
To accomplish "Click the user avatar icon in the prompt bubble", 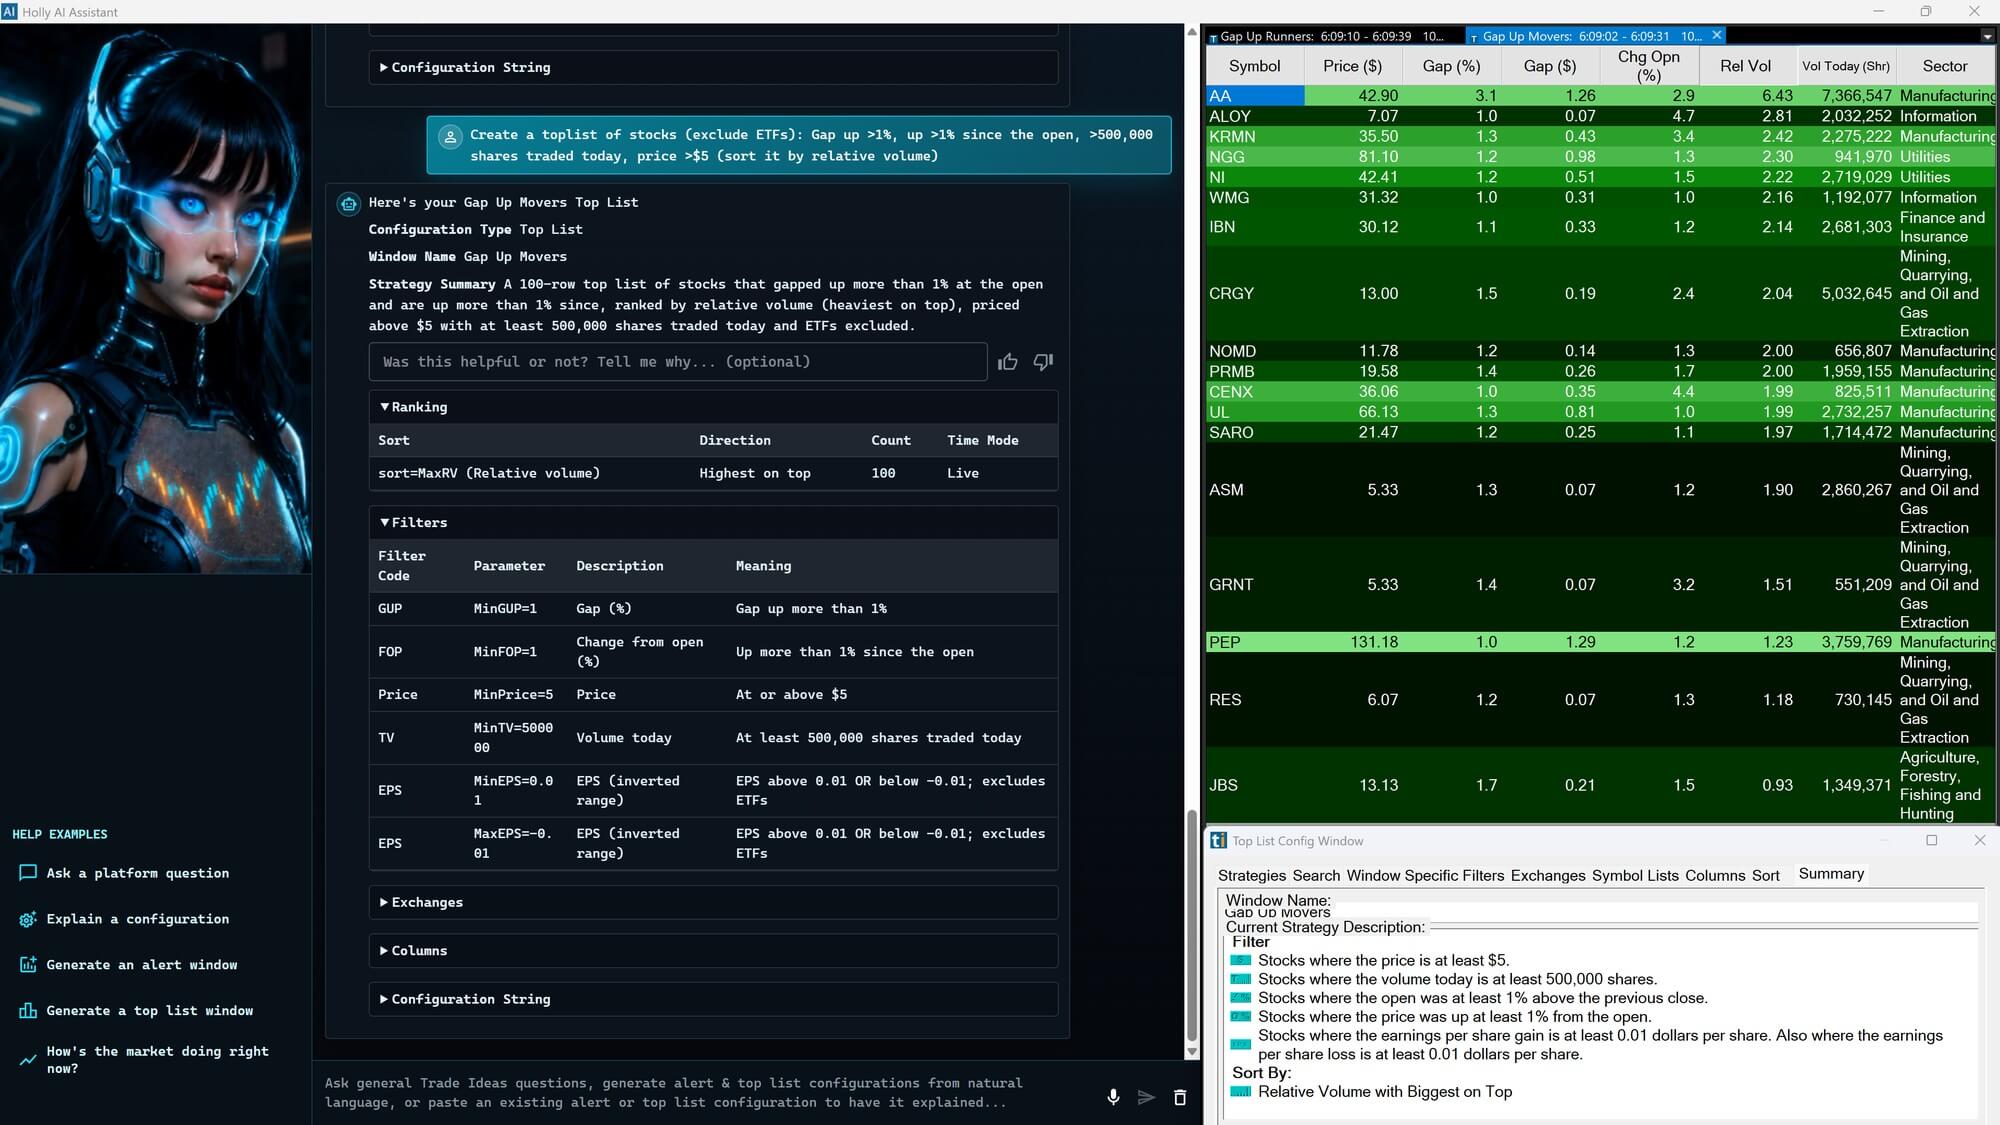I will pyautogui.click(x=450, y=137).
